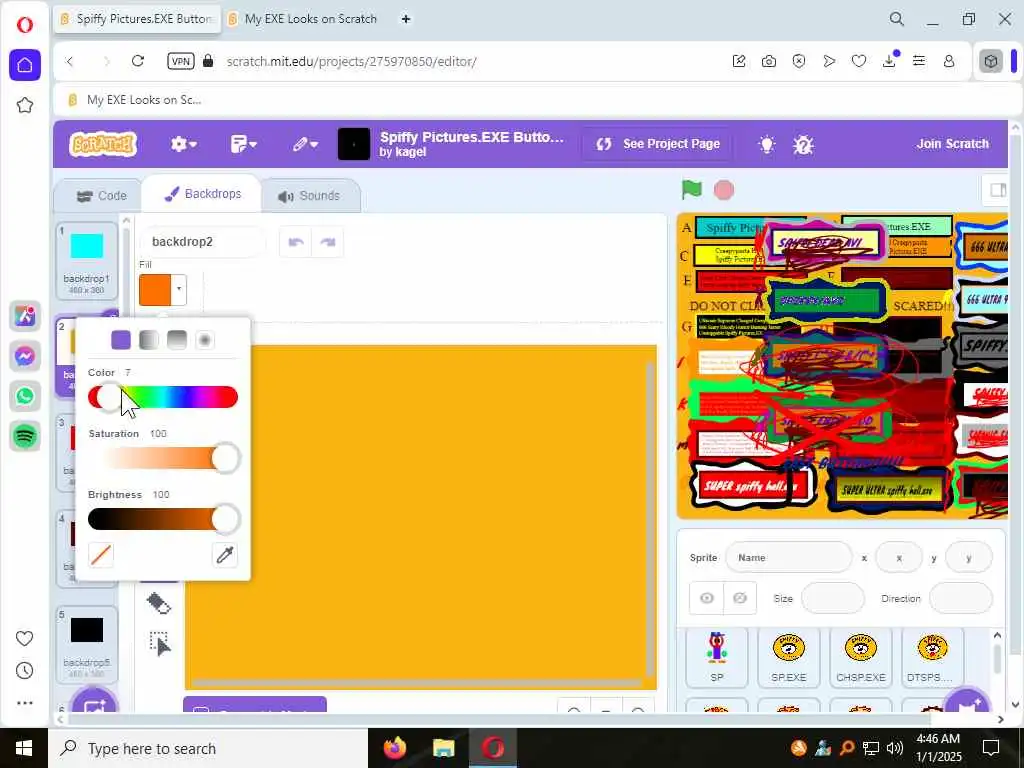
Task: Open the orange Fill color dropdown
Action: click(163, 289)
